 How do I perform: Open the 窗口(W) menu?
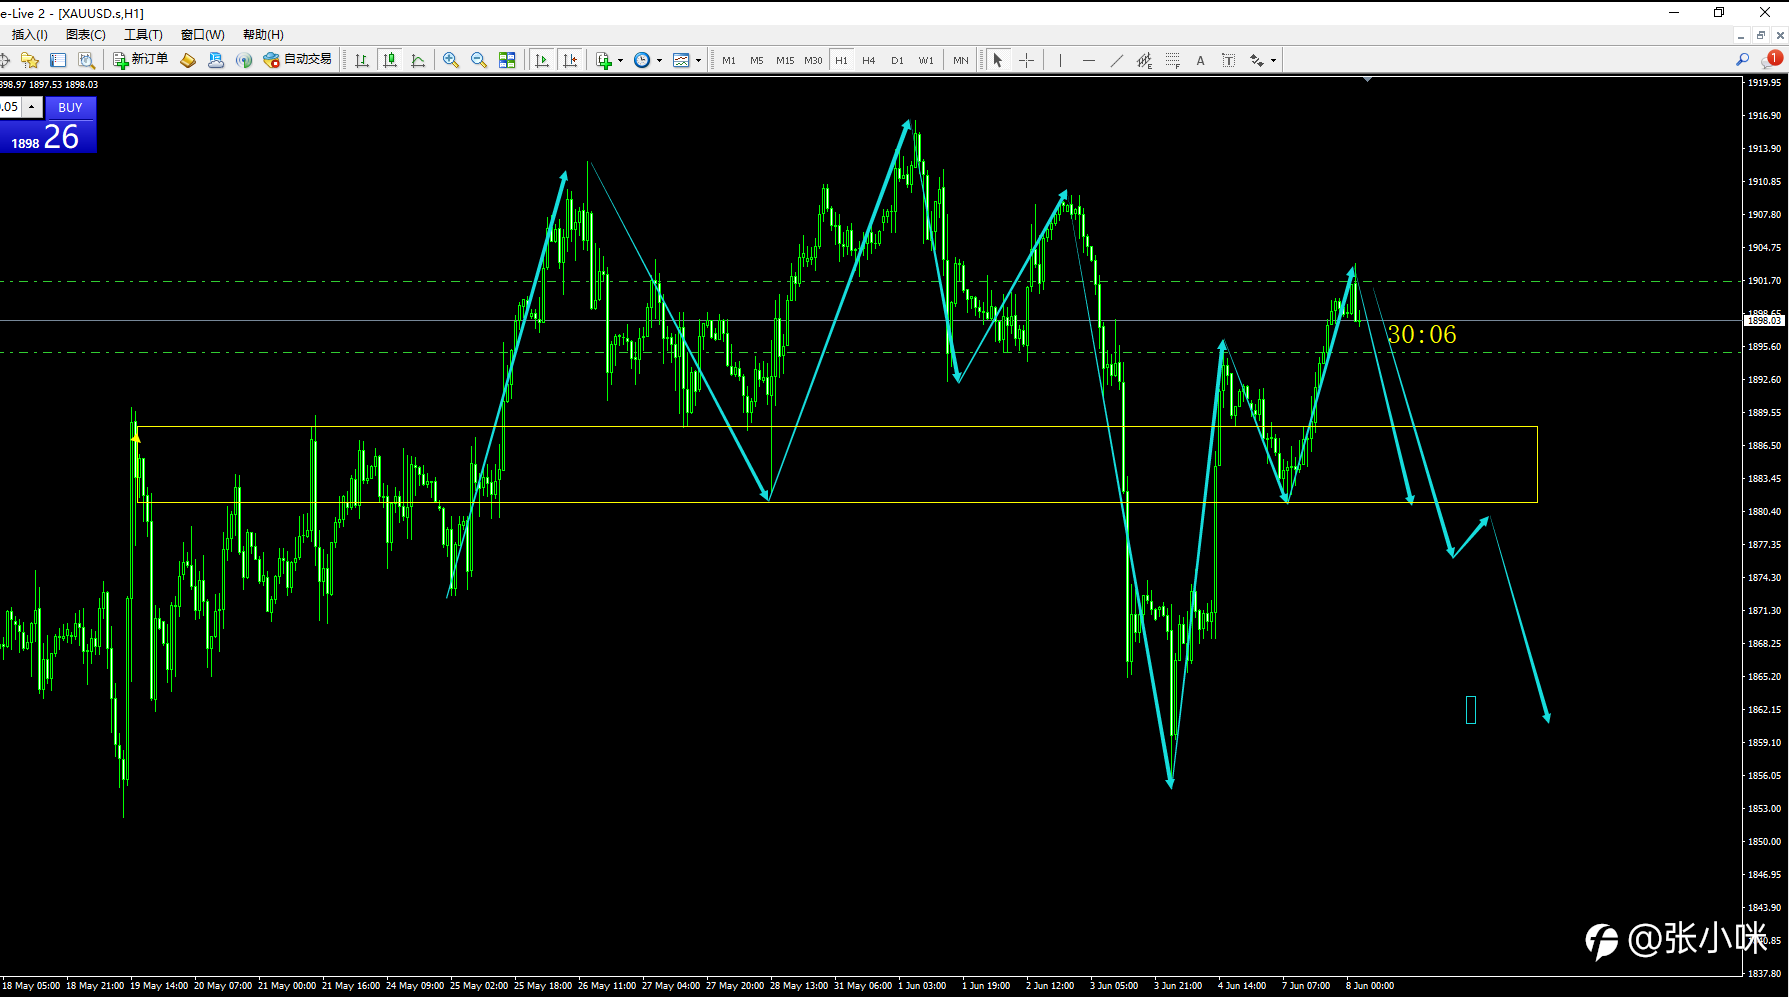[x=202, y=35]
